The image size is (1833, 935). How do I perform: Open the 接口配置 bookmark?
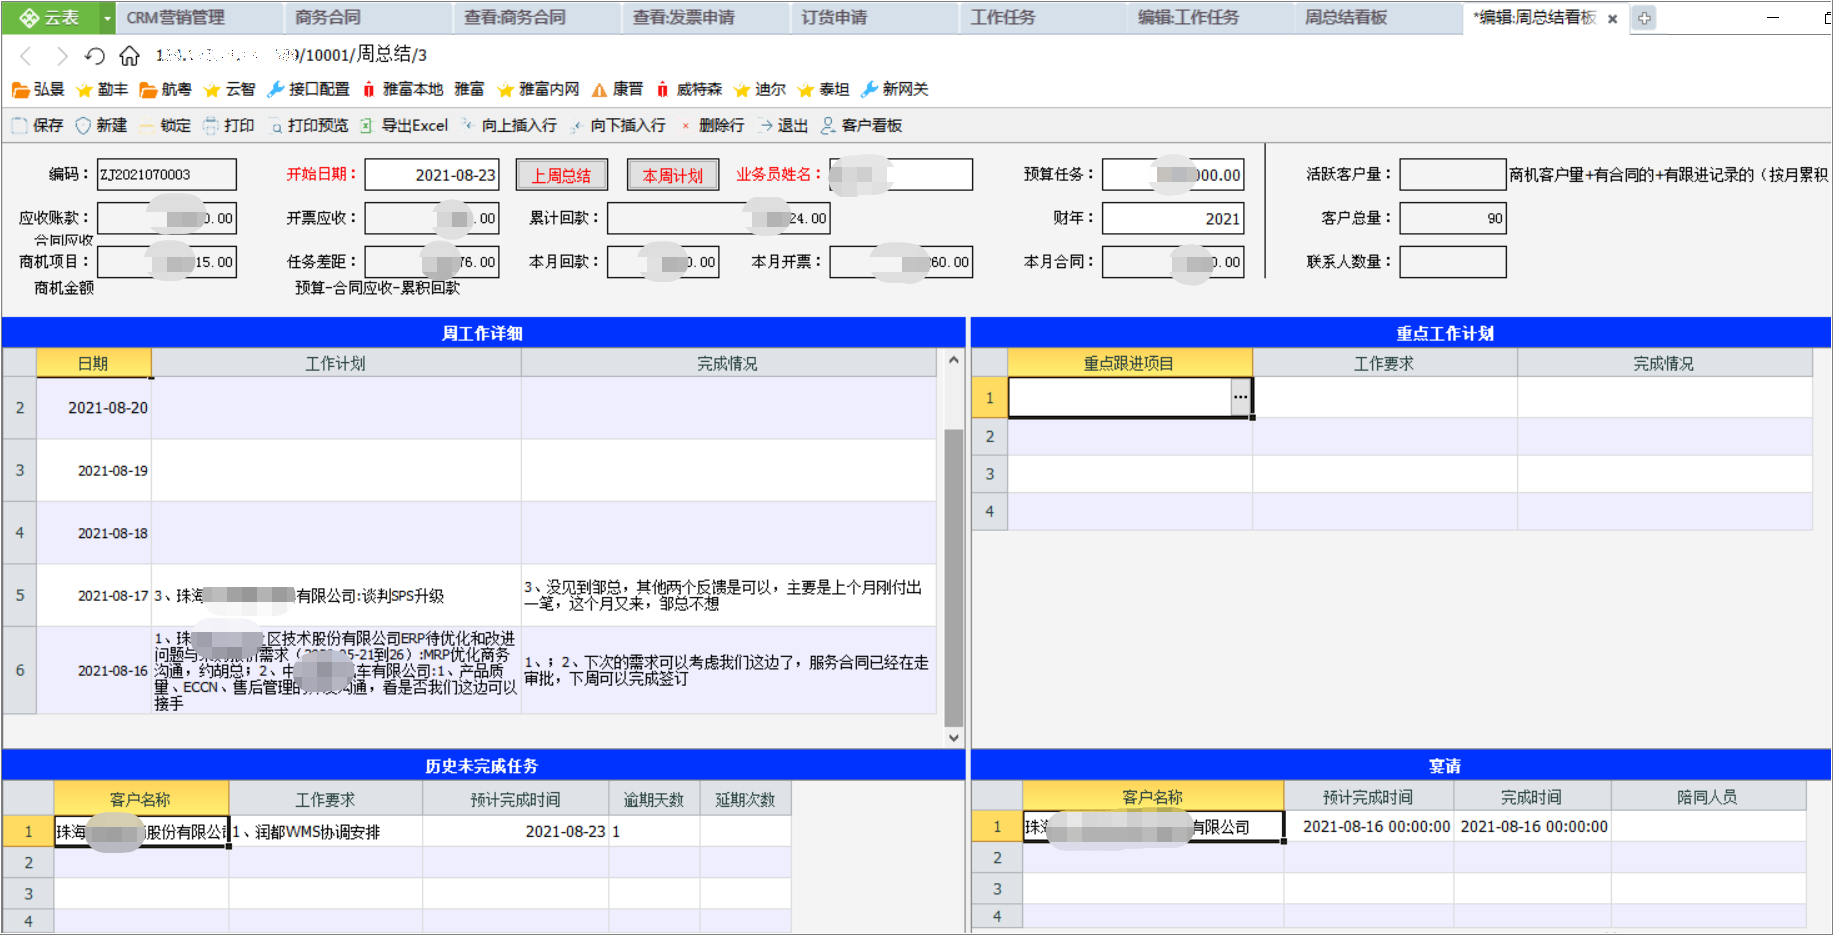point(308,89)
